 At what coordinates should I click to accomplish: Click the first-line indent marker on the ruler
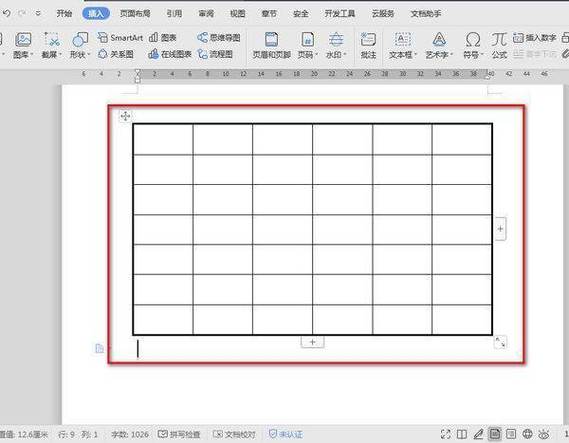[x=138, y=72]
